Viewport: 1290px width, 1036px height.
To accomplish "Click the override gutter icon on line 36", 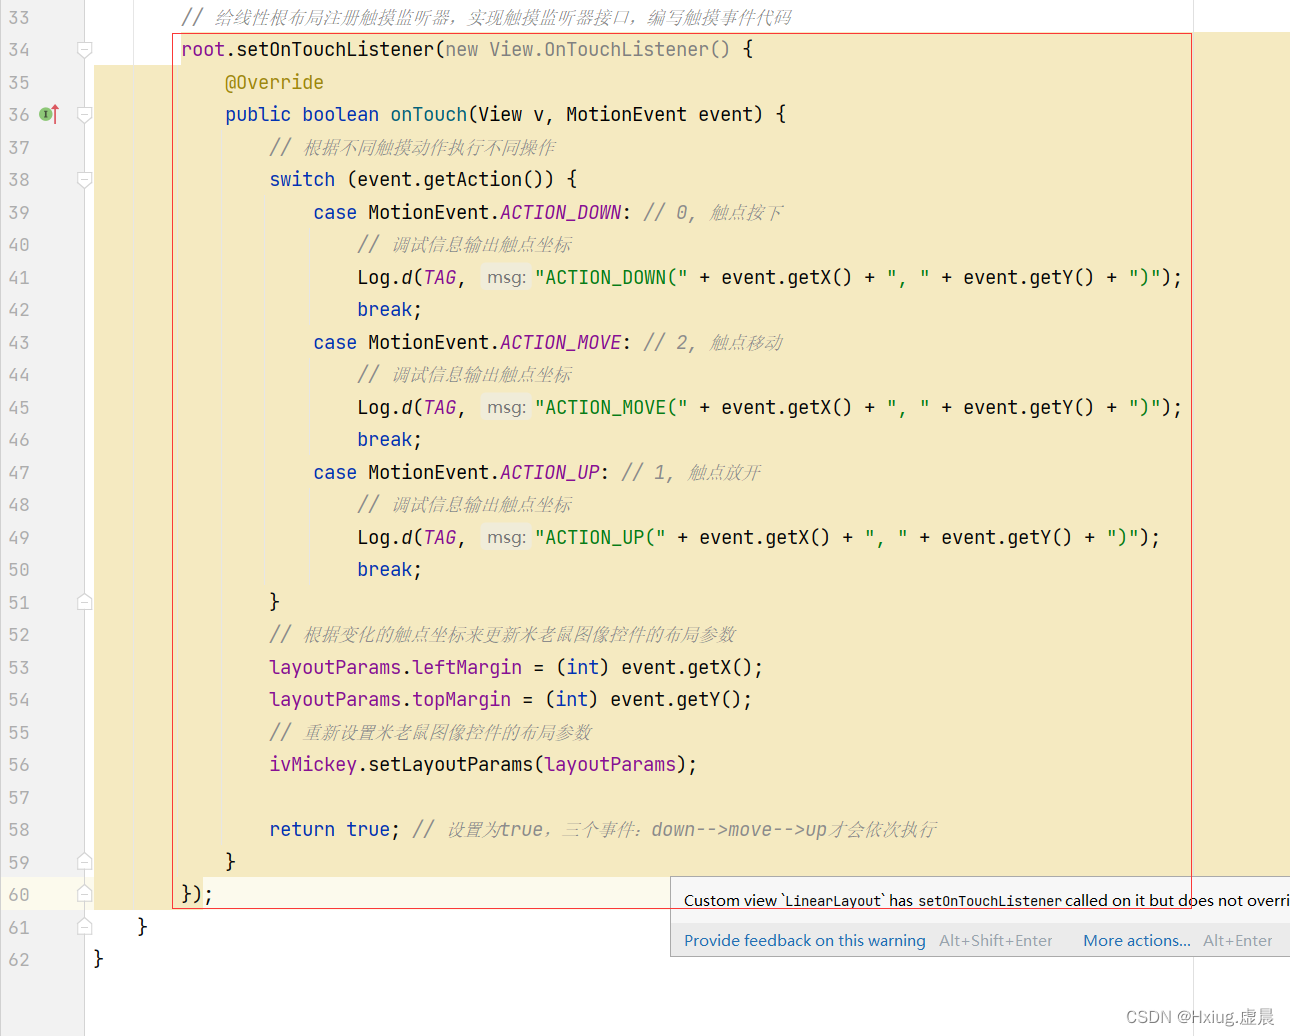I will tap(49, 115).
